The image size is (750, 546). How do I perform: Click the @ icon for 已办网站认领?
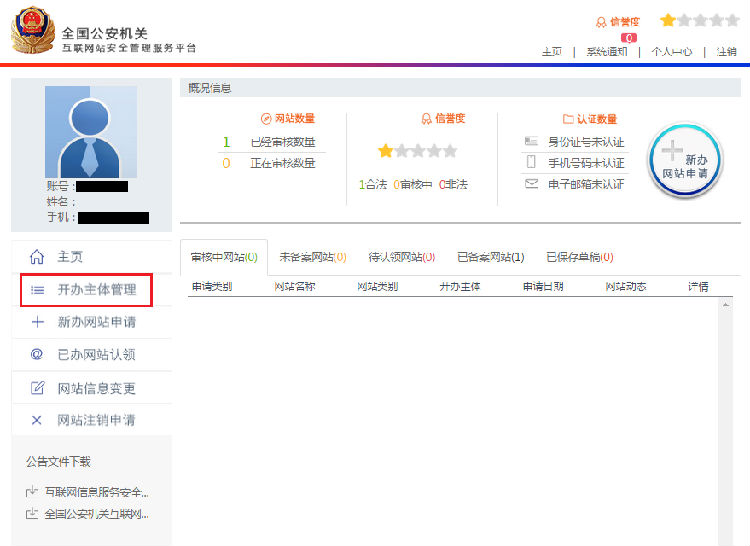coord(37,355)
